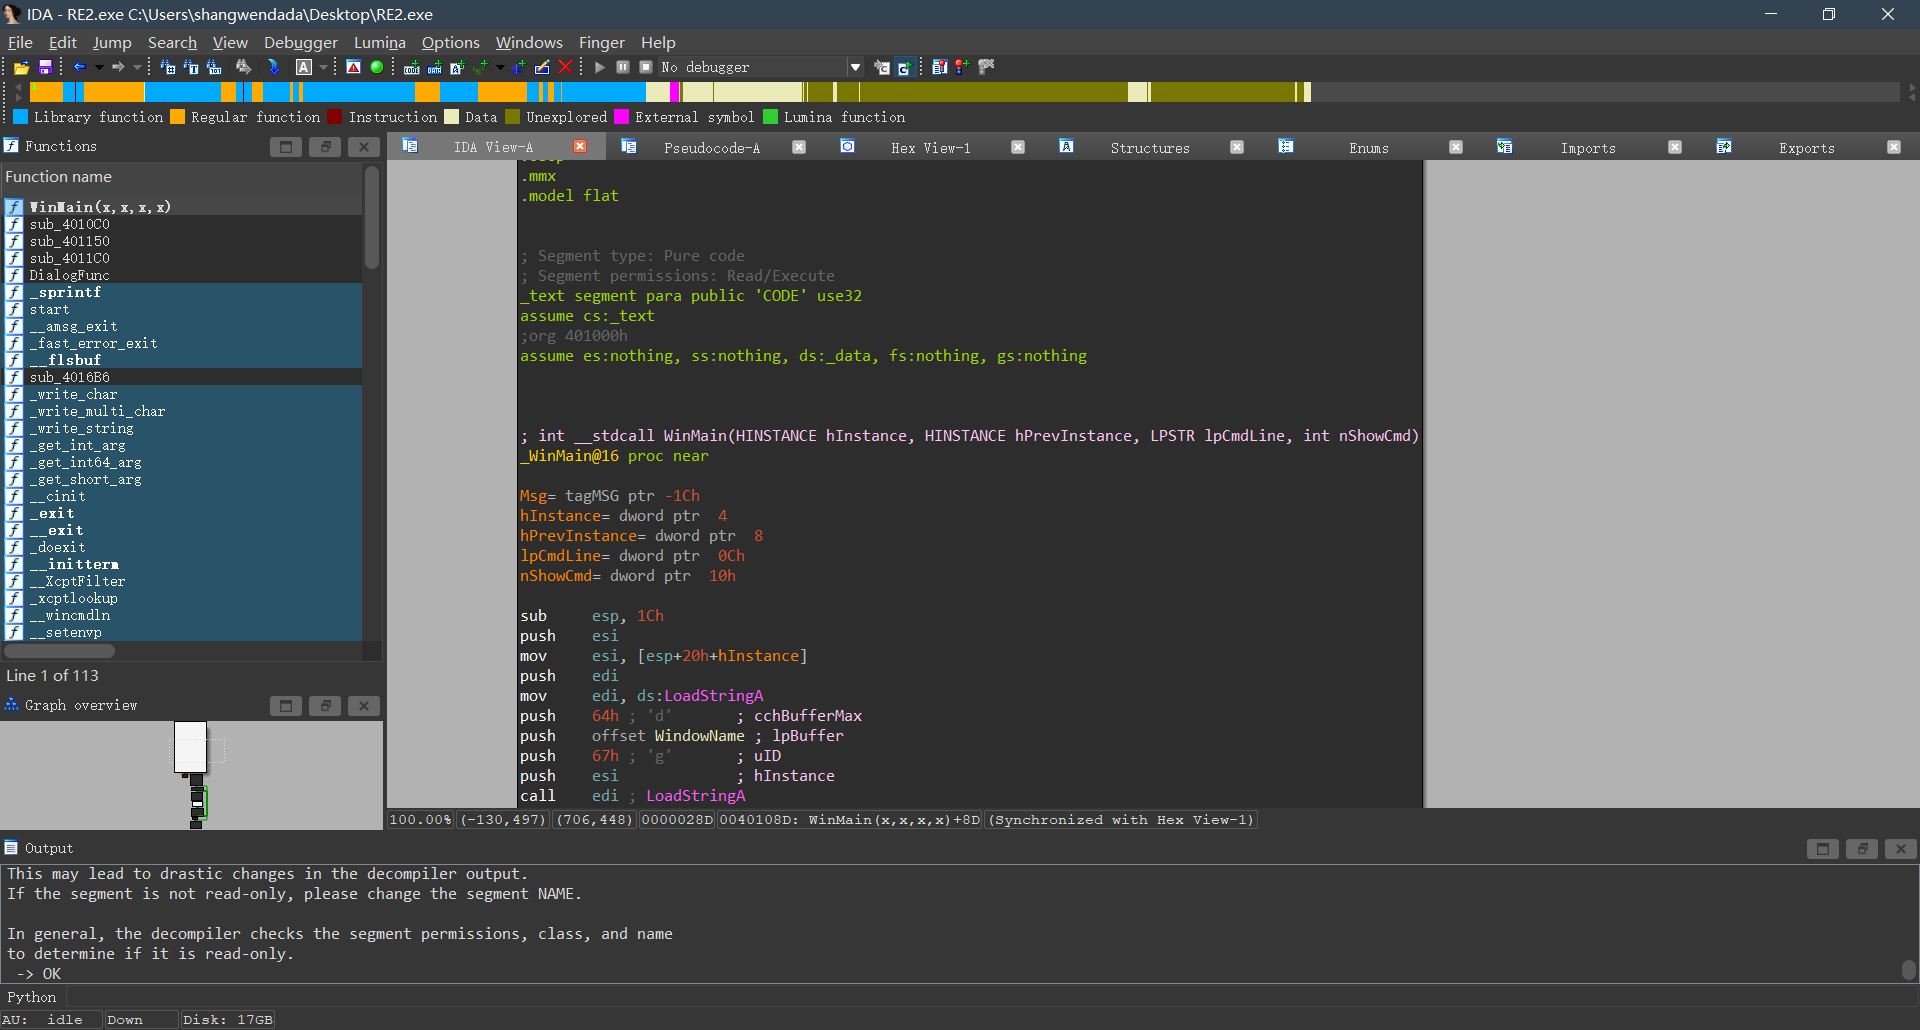Click the External symbol magenta legend swatch
Image resolution: width=1920 pixels, height=1030 pixels.
[x=622, y=117]
